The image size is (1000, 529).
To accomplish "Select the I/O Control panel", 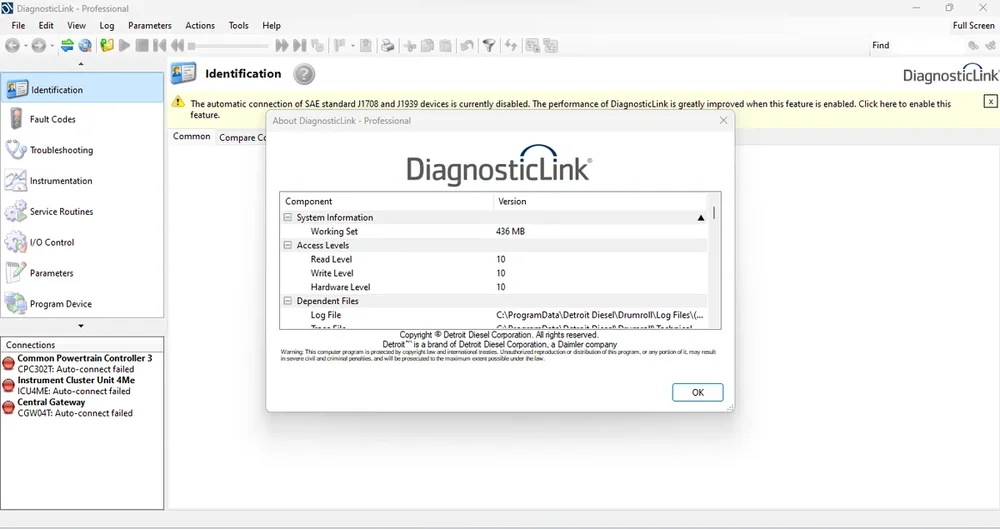I will (x=52, y=242).
